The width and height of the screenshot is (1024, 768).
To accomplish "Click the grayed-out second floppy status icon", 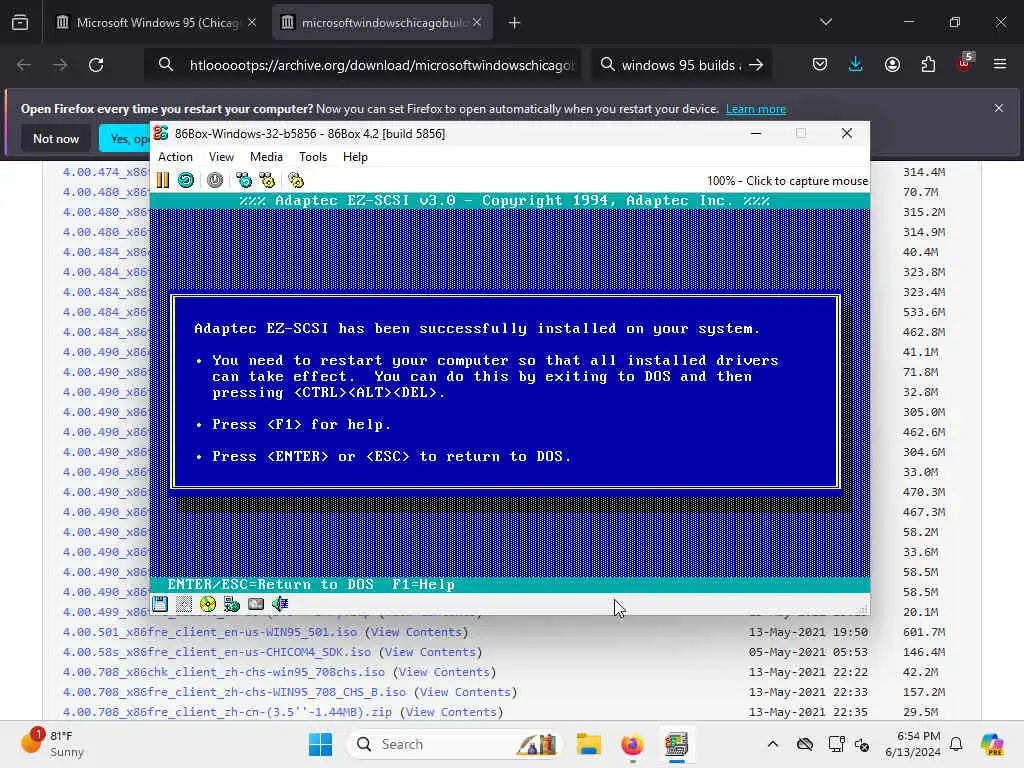I will click(x=184, y=604).
